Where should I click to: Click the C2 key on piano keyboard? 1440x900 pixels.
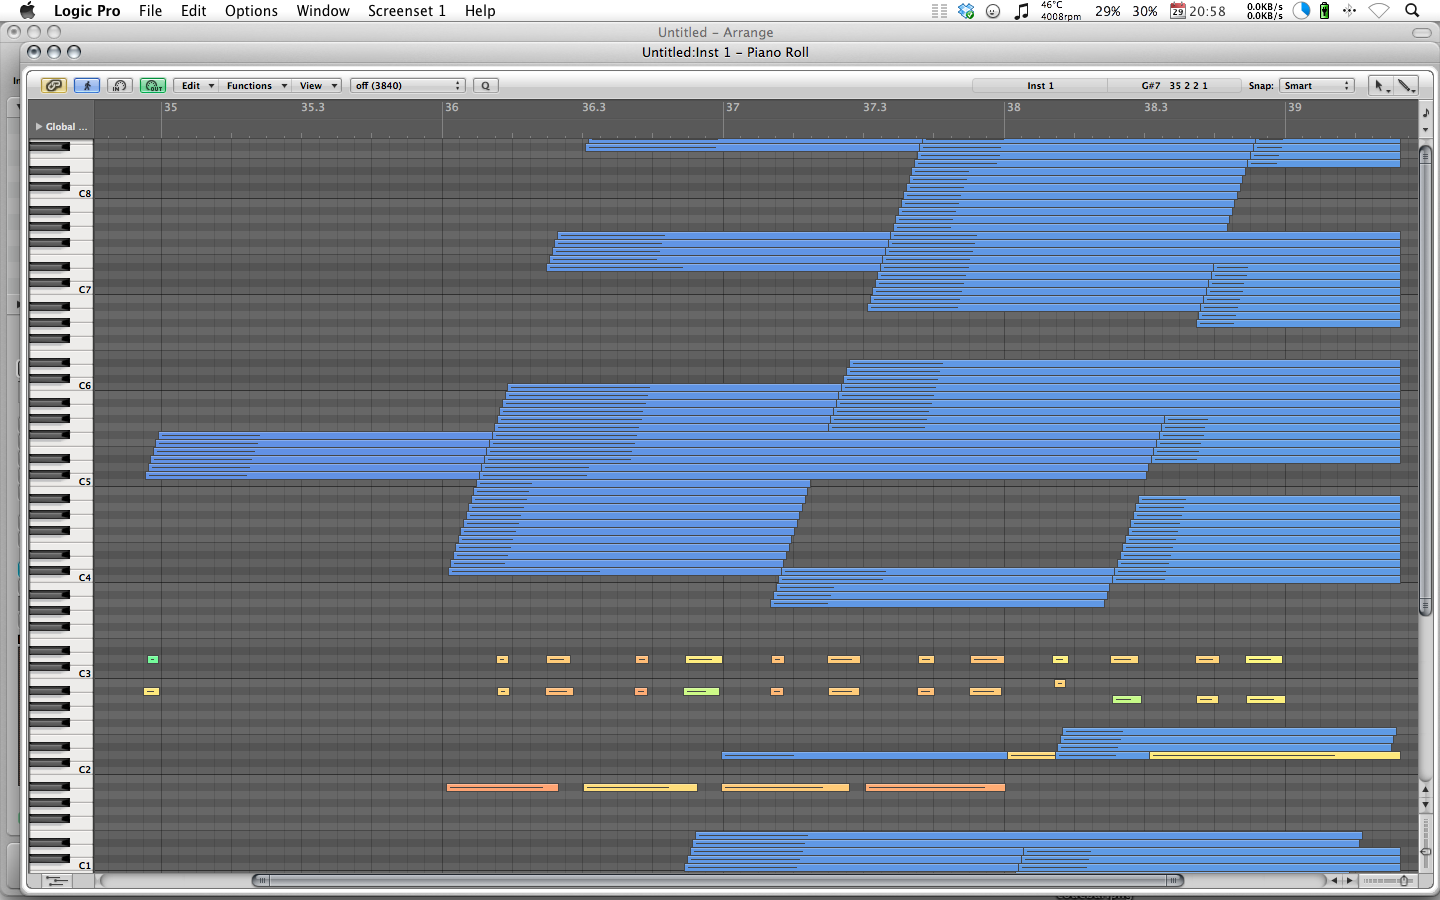(61, 770)
